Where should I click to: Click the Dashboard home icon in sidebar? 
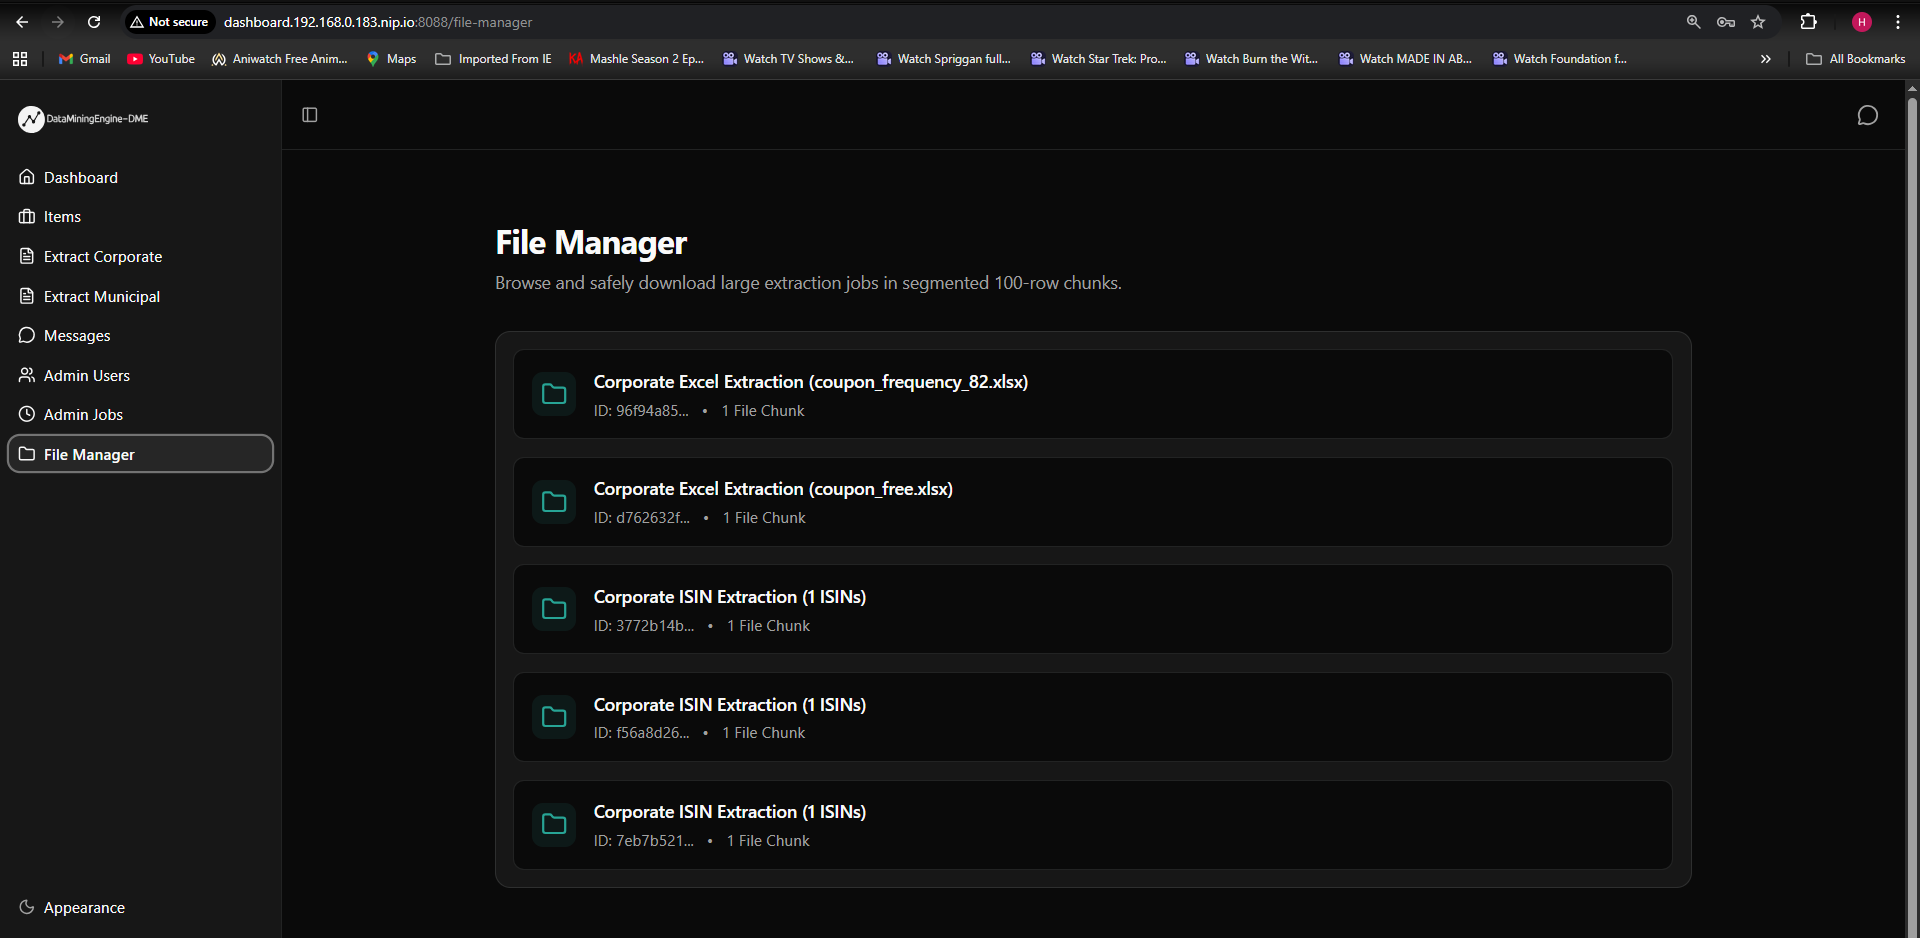pos(27,177)
